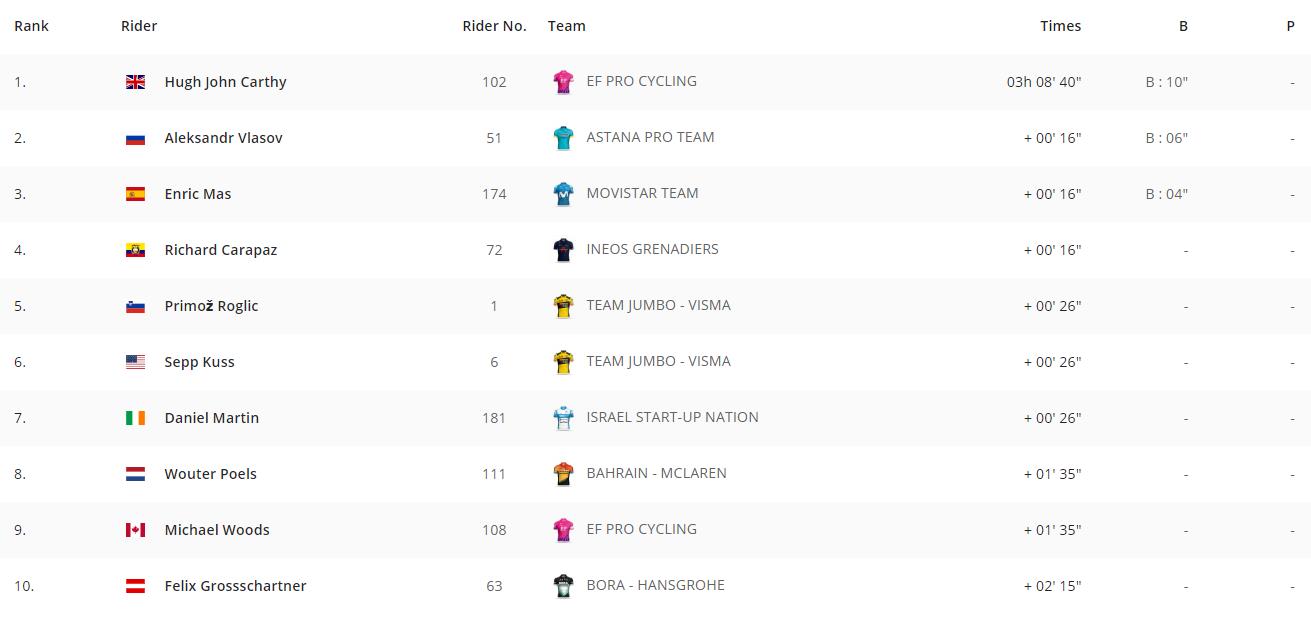Click the British flag next to Hugh John Carthy
The height and width of the screenshot is (621, 1311).
135,82
